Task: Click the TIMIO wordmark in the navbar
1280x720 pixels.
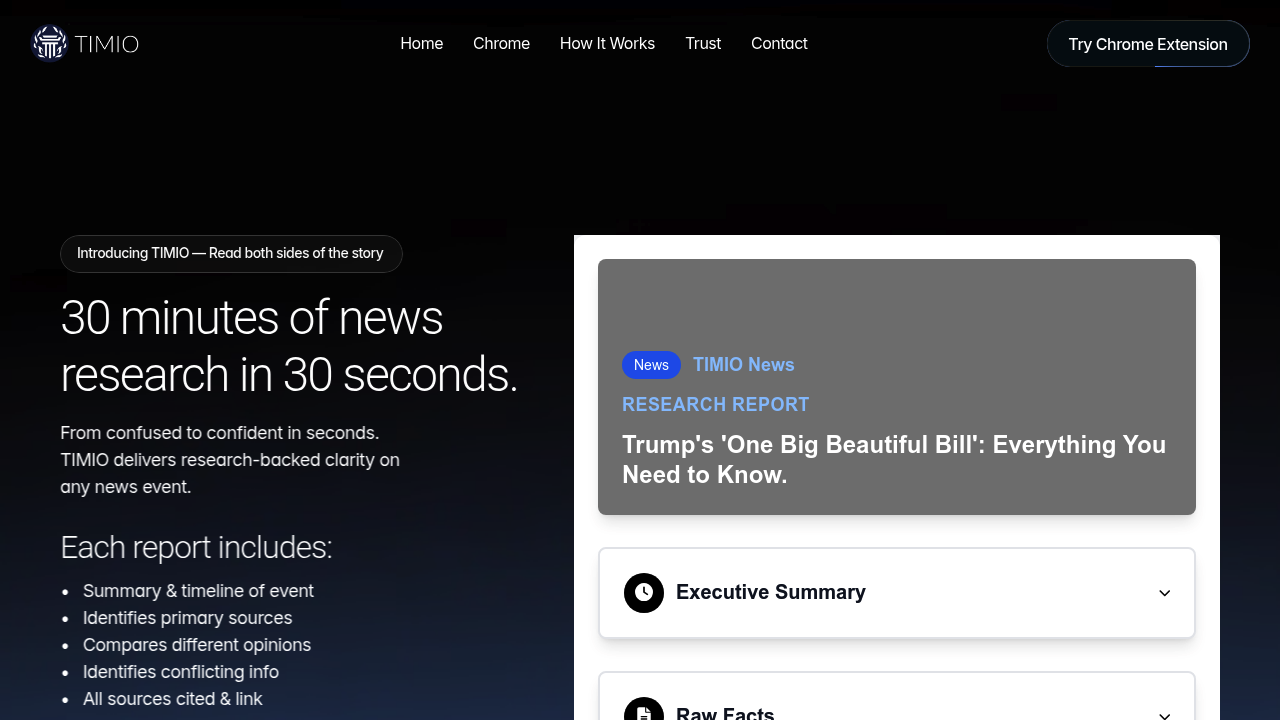Action: (x=106, y=43)
